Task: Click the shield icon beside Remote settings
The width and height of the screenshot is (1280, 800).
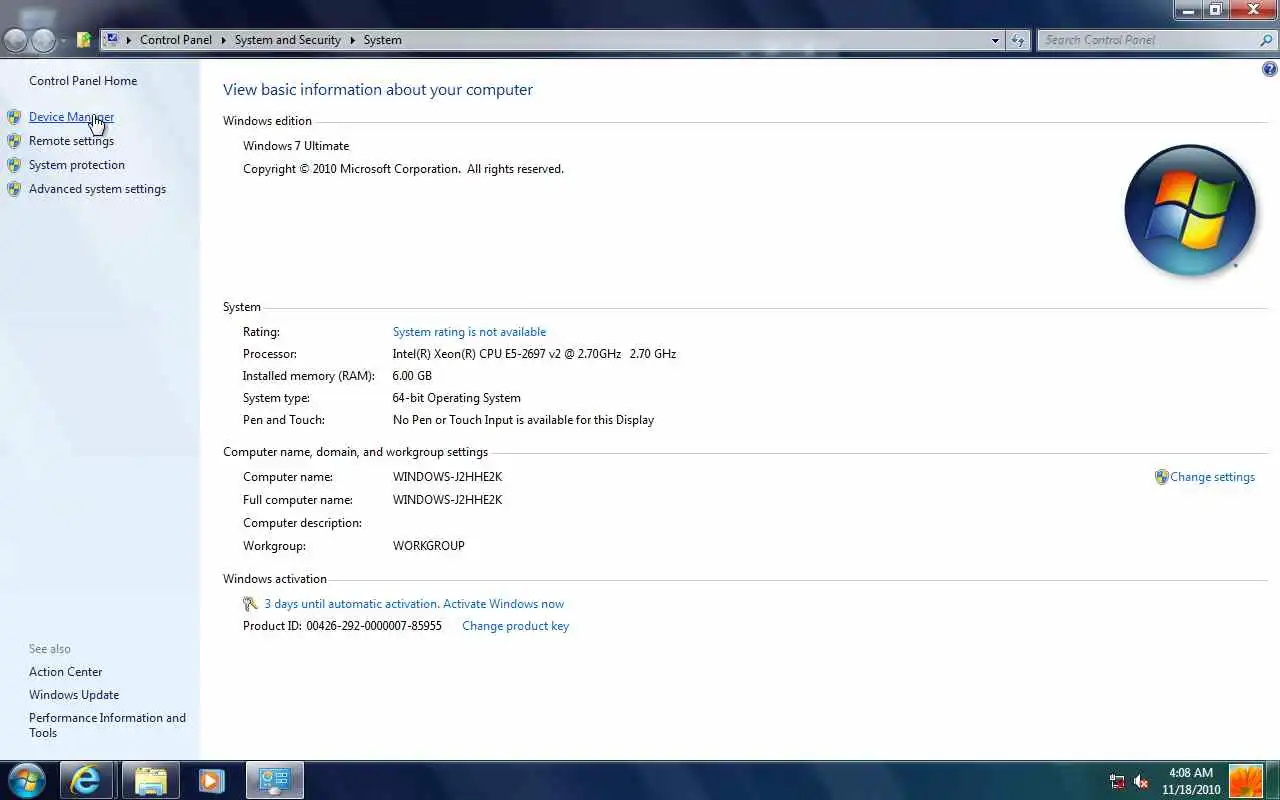Action: tap(14, 141)
